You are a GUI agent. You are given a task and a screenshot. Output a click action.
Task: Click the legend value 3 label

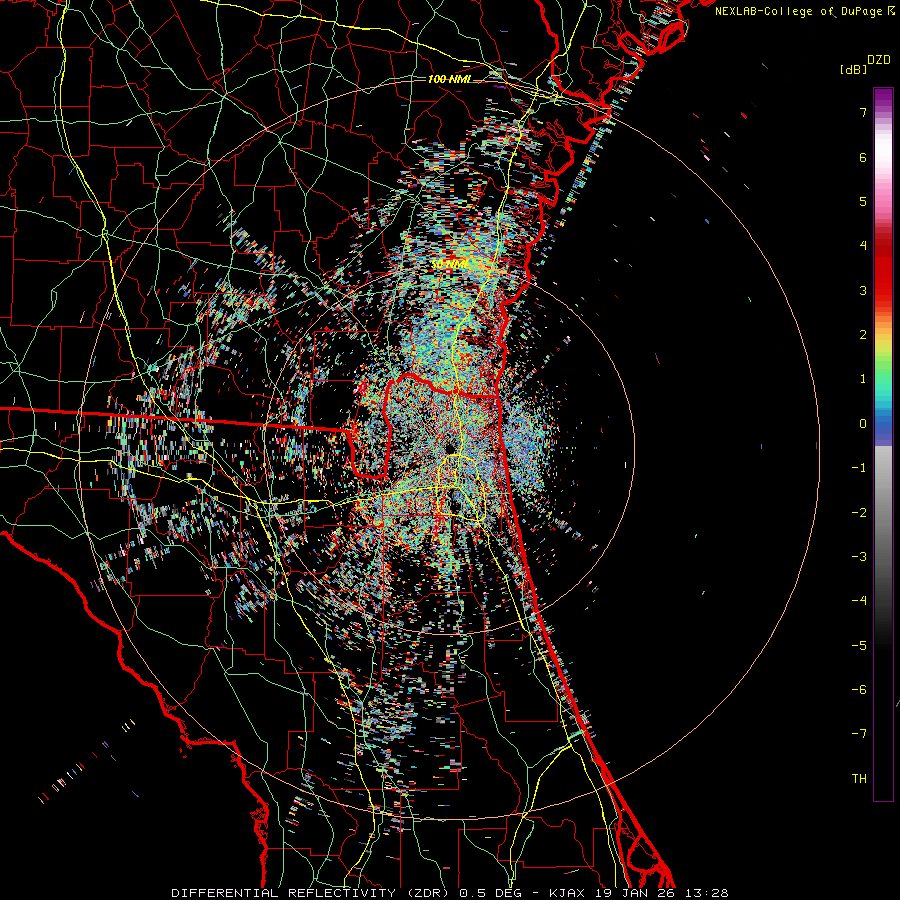coord(863,290)
